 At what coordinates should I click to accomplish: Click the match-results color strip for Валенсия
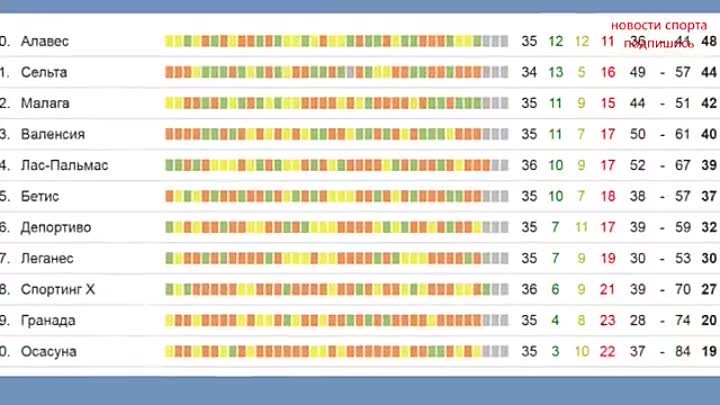pos(336,134)
